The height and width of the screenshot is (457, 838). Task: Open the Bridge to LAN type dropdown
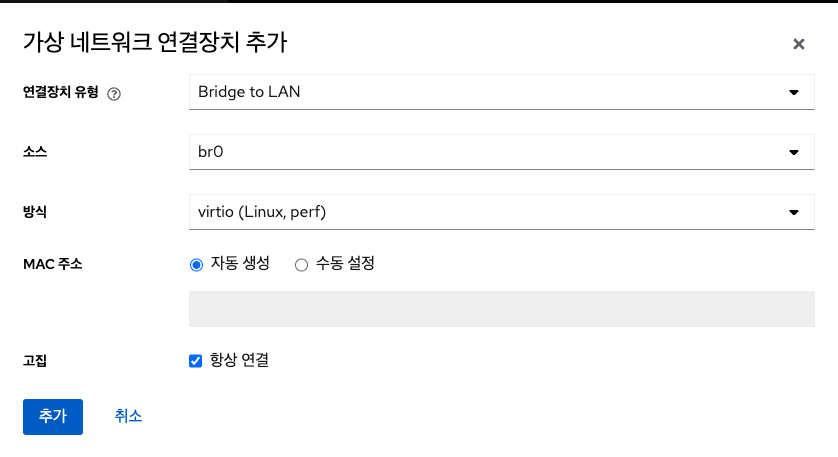click(x=490, y=93)
